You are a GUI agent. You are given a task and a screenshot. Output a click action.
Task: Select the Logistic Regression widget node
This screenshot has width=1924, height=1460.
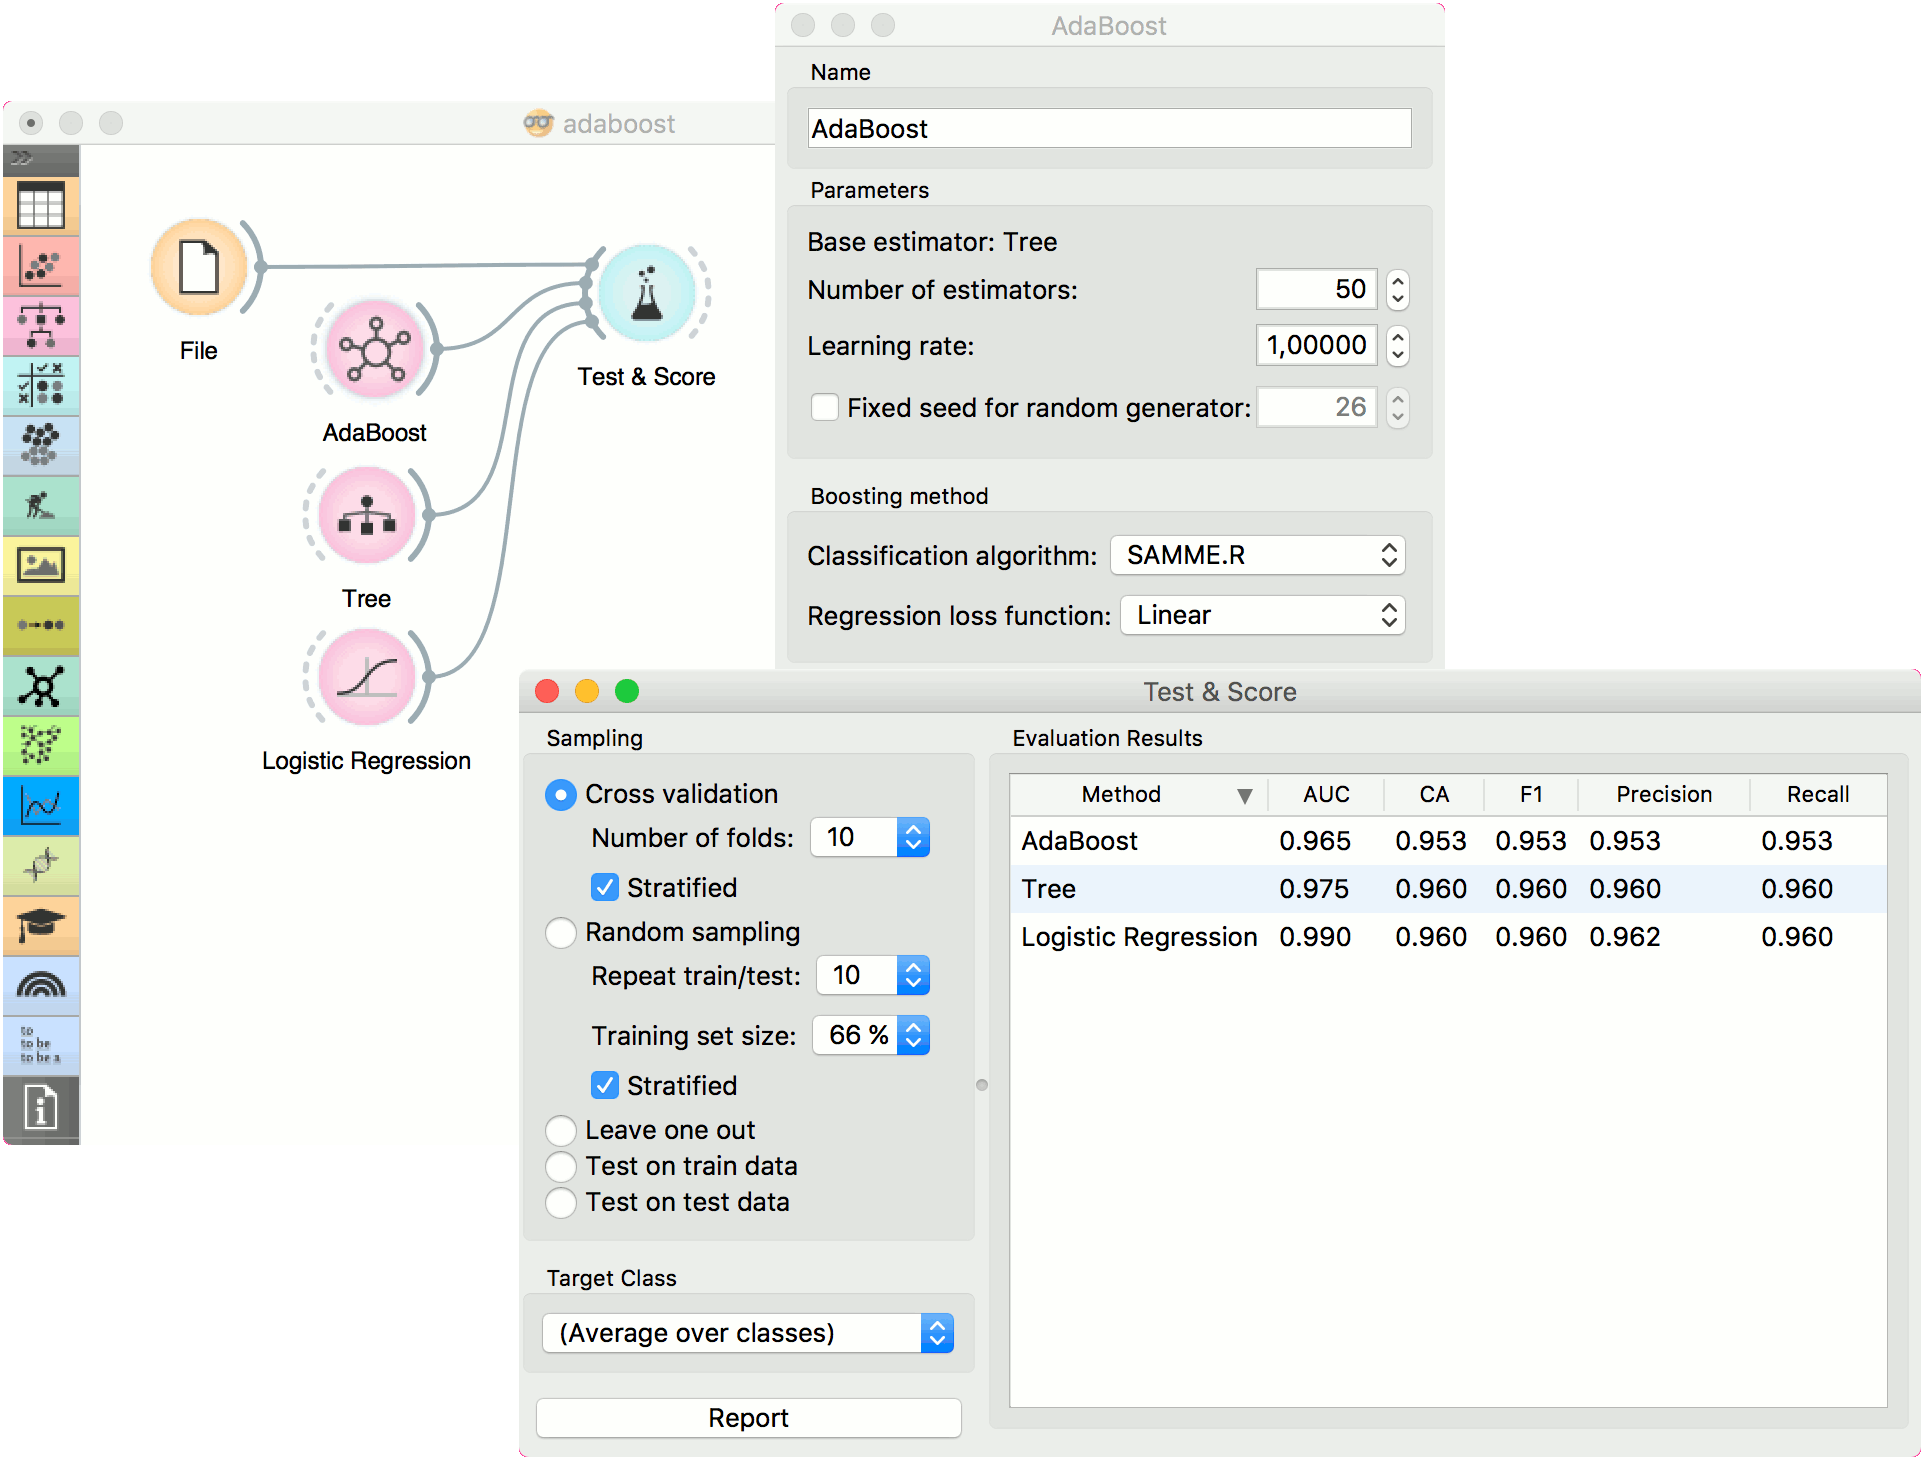point(367,677)
